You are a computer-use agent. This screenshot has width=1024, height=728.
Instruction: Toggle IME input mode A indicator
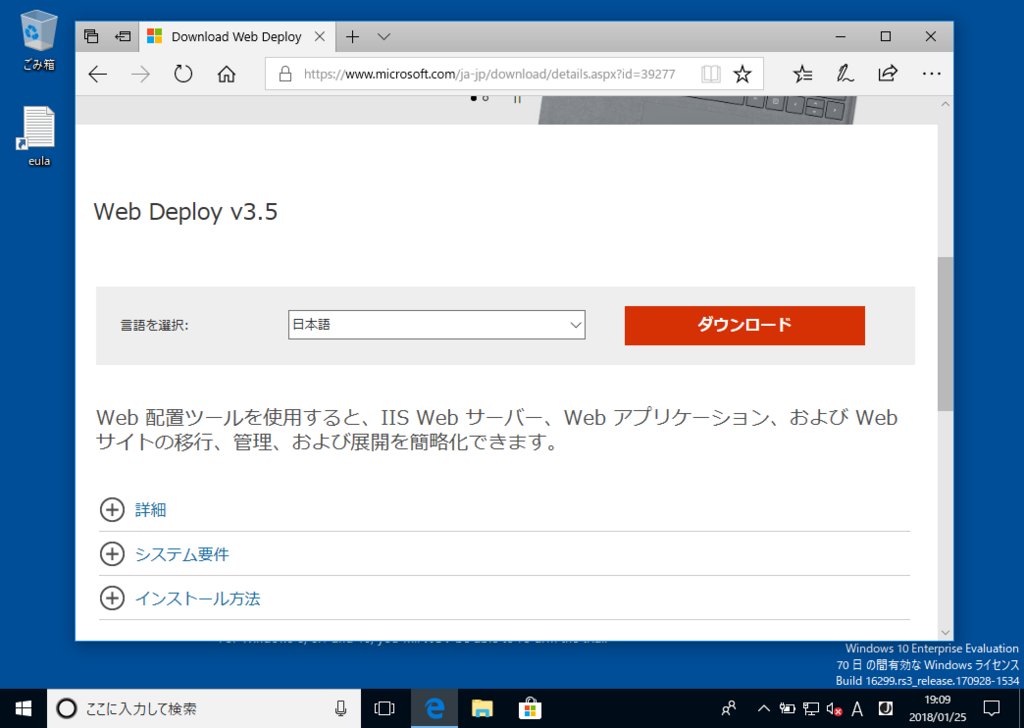click(857, 708)
